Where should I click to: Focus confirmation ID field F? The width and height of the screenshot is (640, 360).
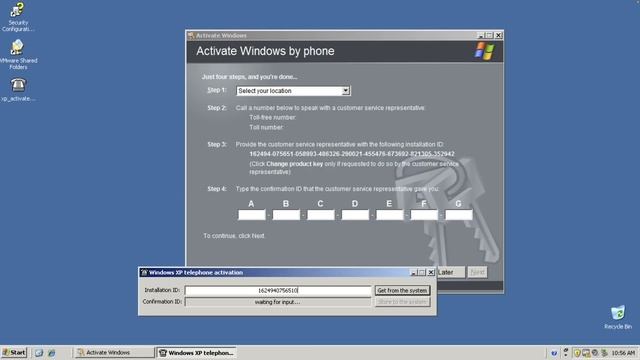point(424,215)
